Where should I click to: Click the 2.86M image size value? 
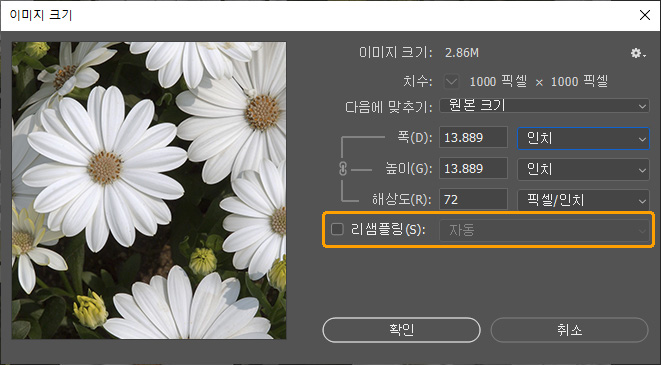(462, 53)
